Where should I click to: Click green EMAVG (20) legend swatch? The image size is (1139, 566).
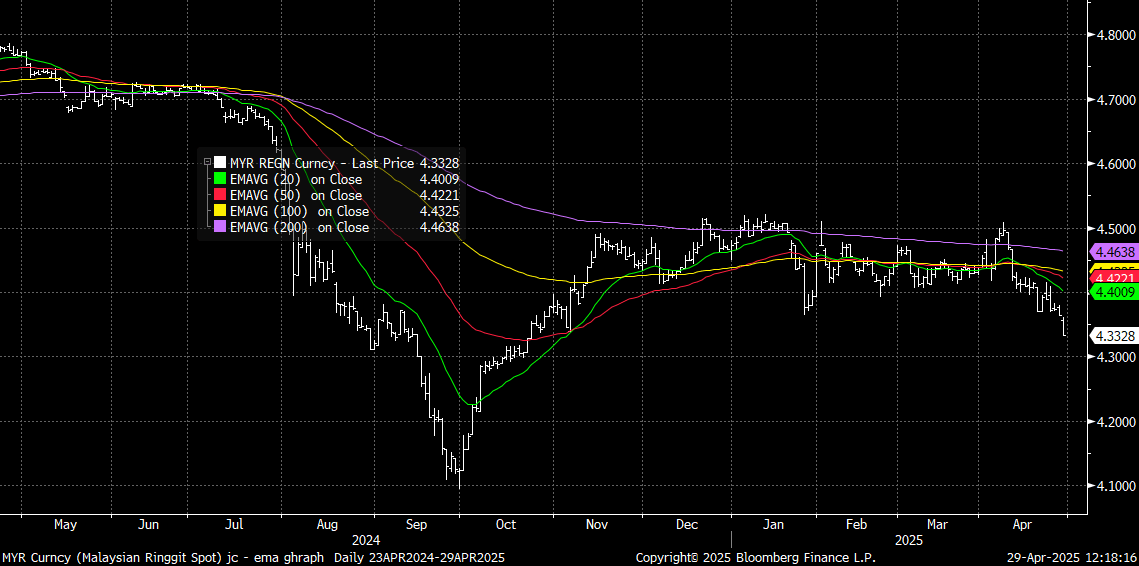coord(220,179)
